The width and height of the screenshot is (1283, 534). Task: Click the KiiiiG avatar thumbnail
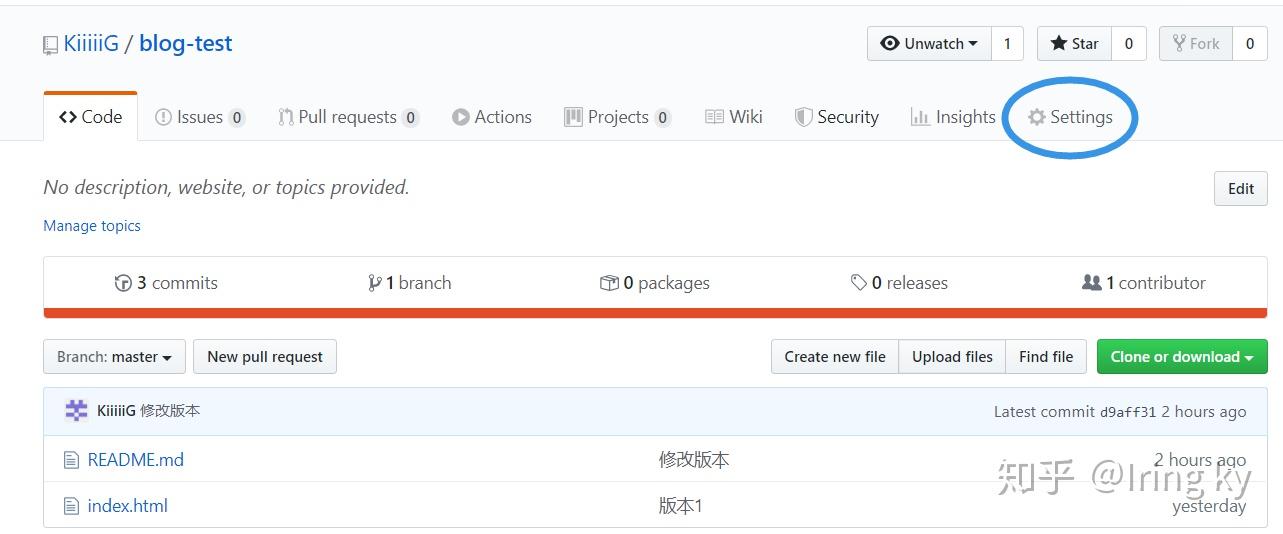tap(76, 411)
